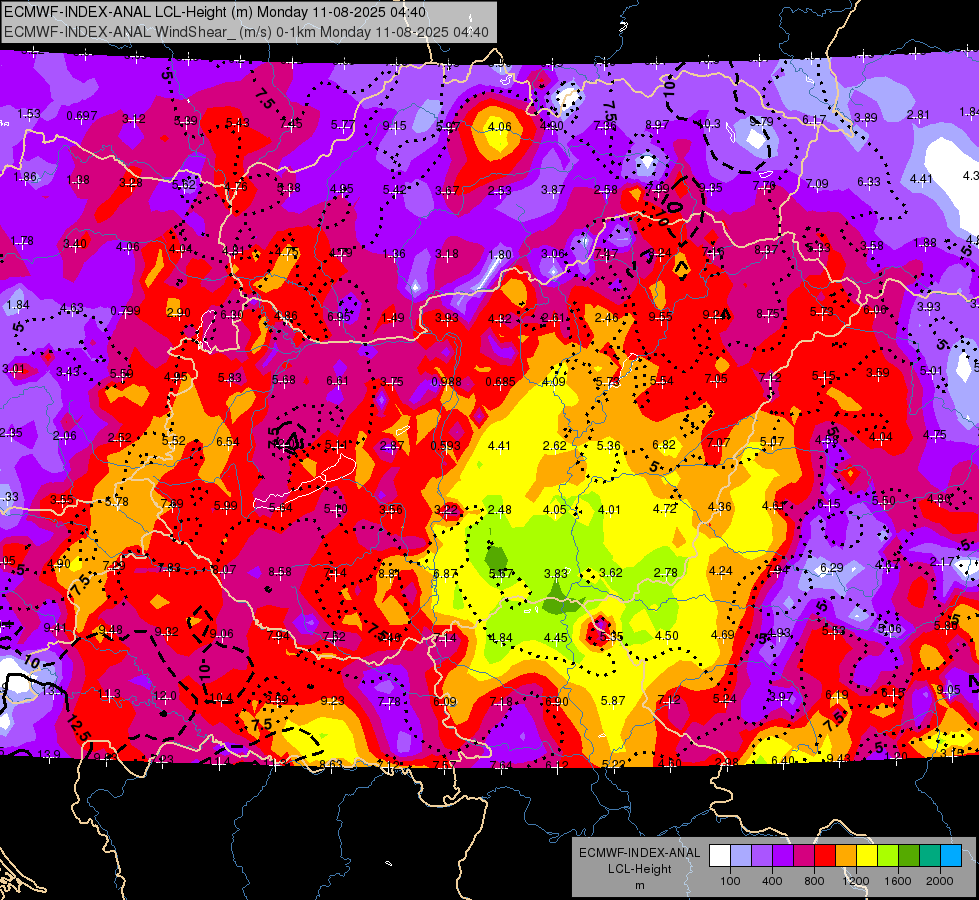This screenshot has width=979, height=900.
Task: Click the dark green legend swatch
Action: coord(909,856)
